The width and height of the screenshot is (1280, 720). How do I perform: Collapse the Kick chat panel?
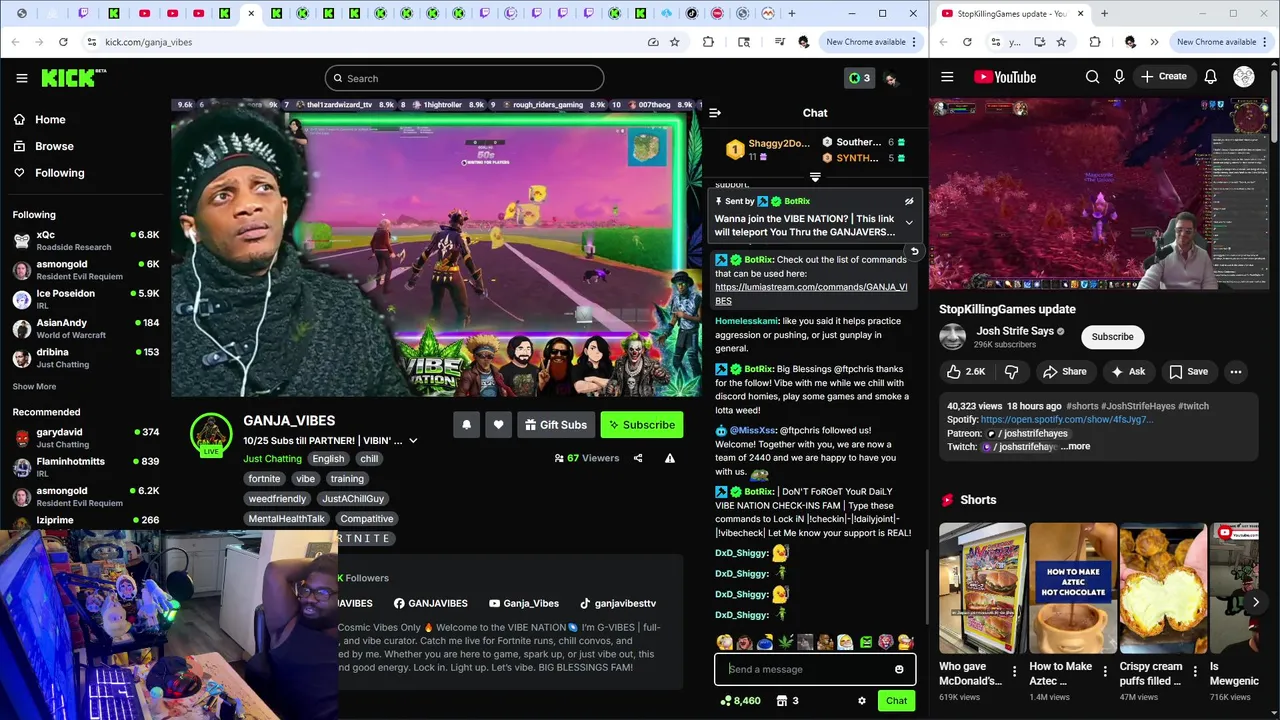click(714, 113)
